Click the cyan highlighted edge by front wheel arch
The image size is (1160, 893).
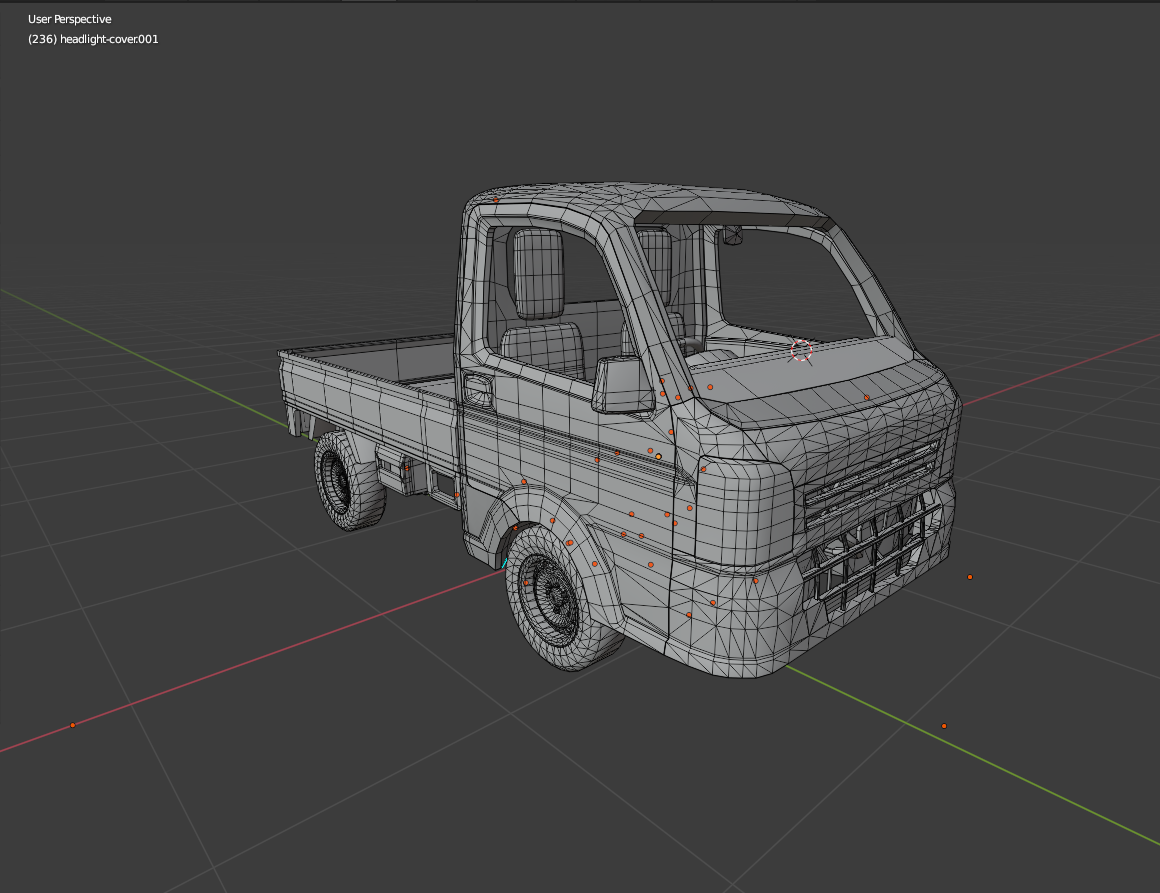pos(504,562)
